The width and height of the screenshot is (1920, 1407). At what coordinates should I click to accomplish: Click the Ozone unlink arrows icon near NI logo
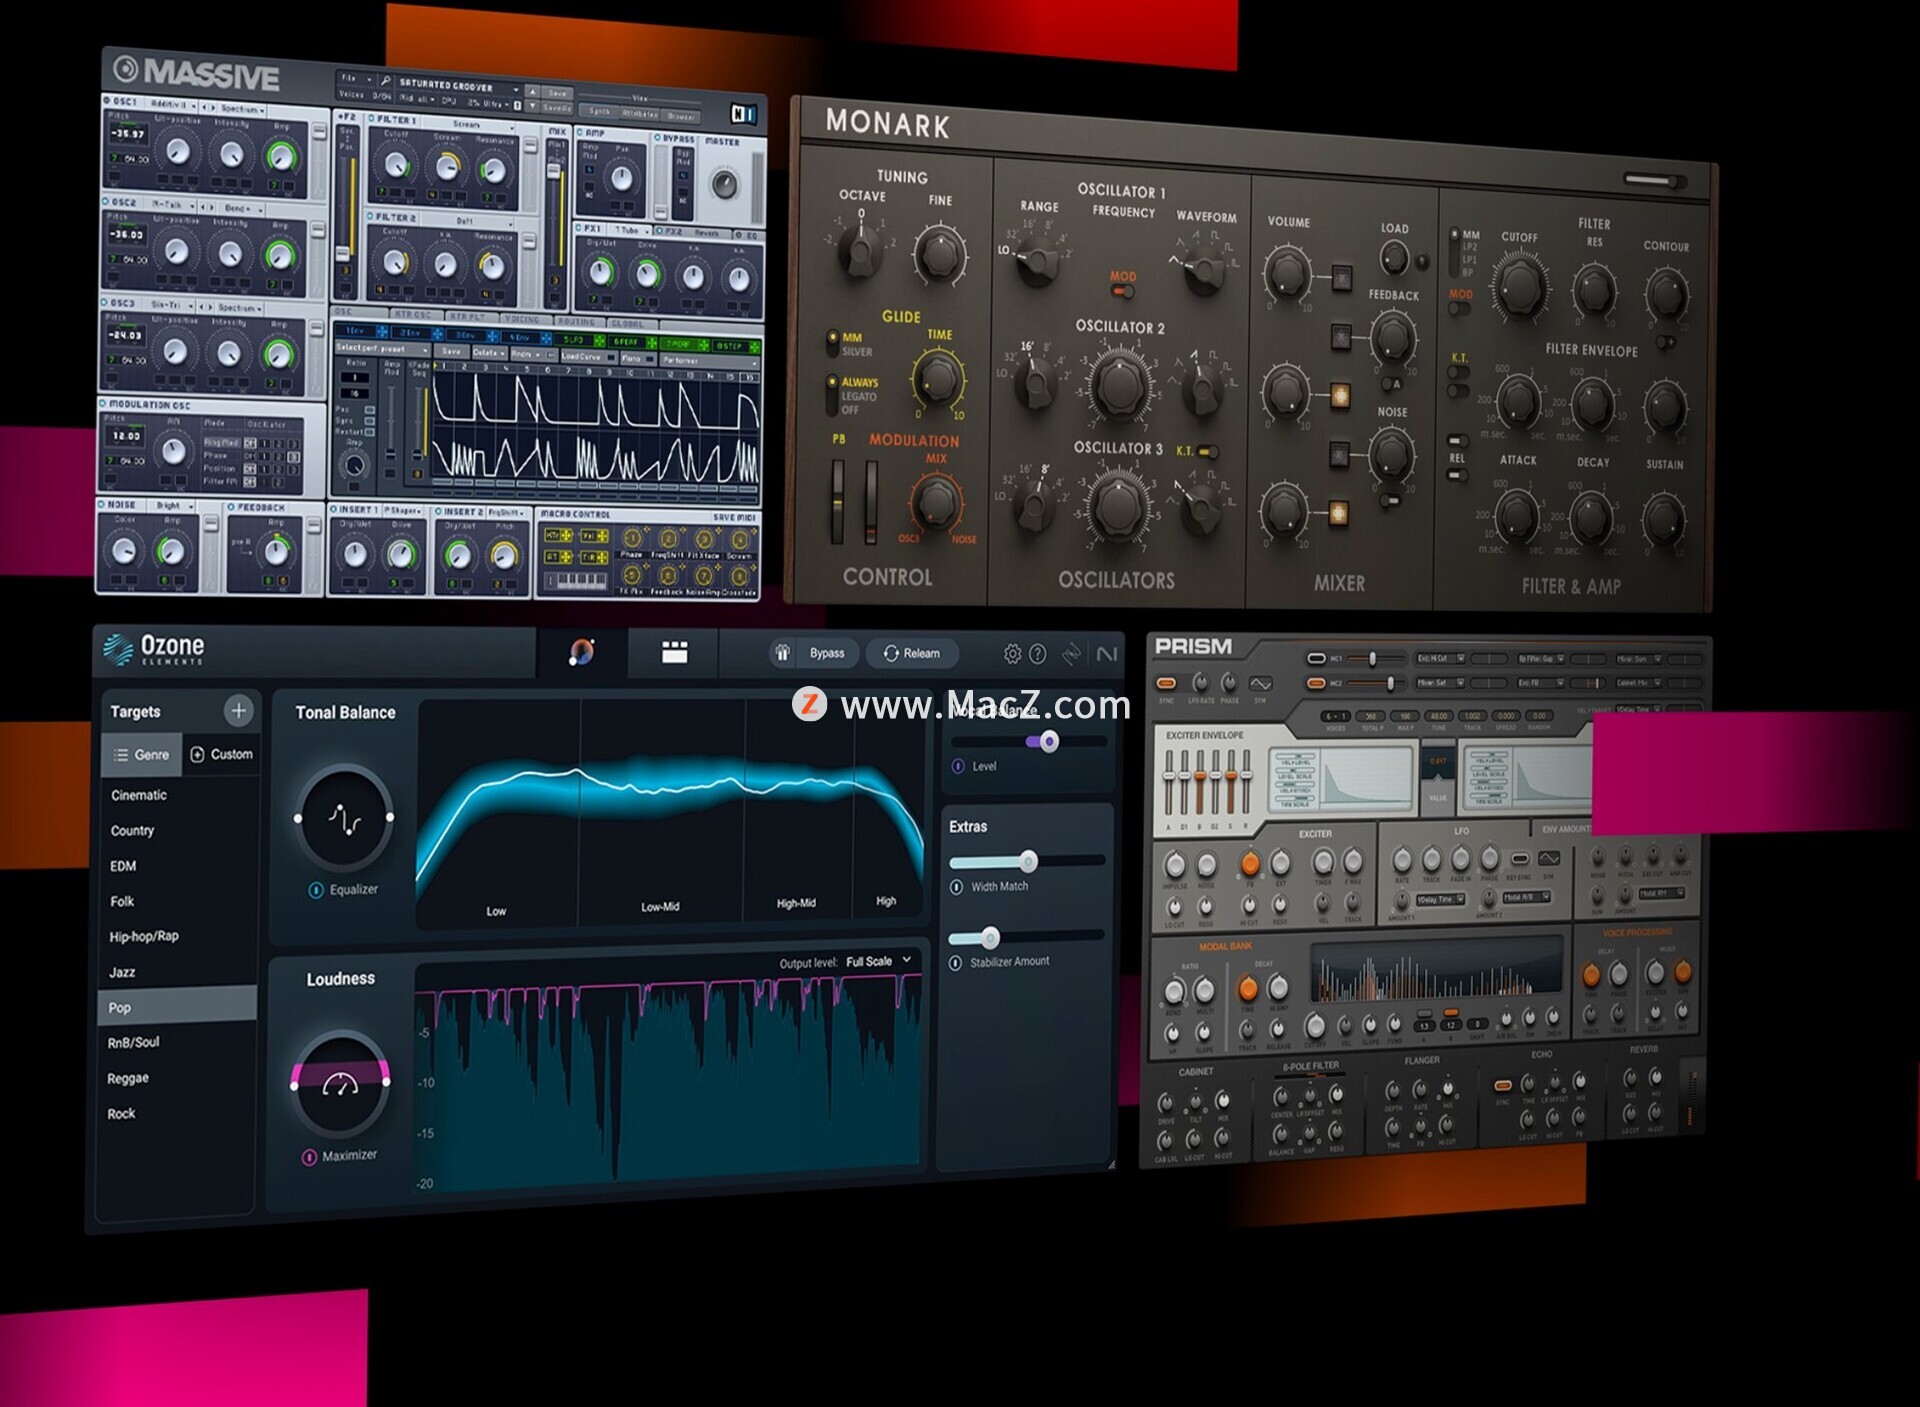pyautogui.click(x=1072, y=654)
